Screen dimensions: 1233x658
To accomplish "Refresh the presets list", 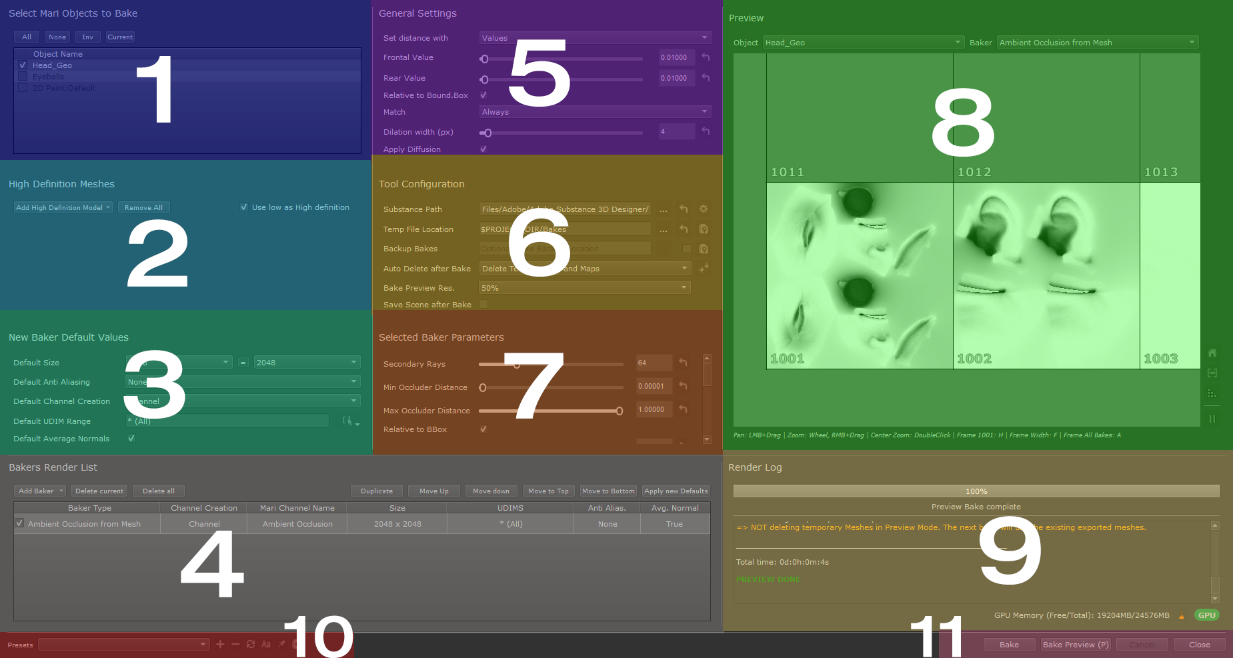I will tap(250, 644).
